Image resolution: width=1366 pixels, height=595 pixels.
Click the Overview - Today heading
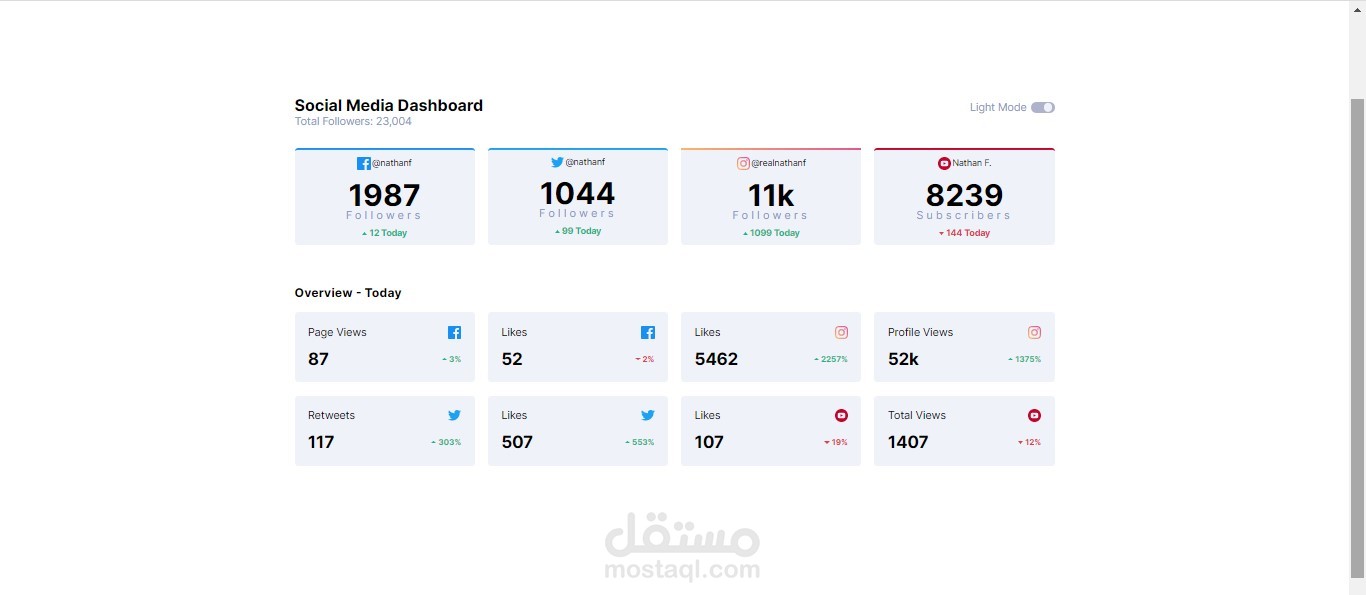point(348,292)
